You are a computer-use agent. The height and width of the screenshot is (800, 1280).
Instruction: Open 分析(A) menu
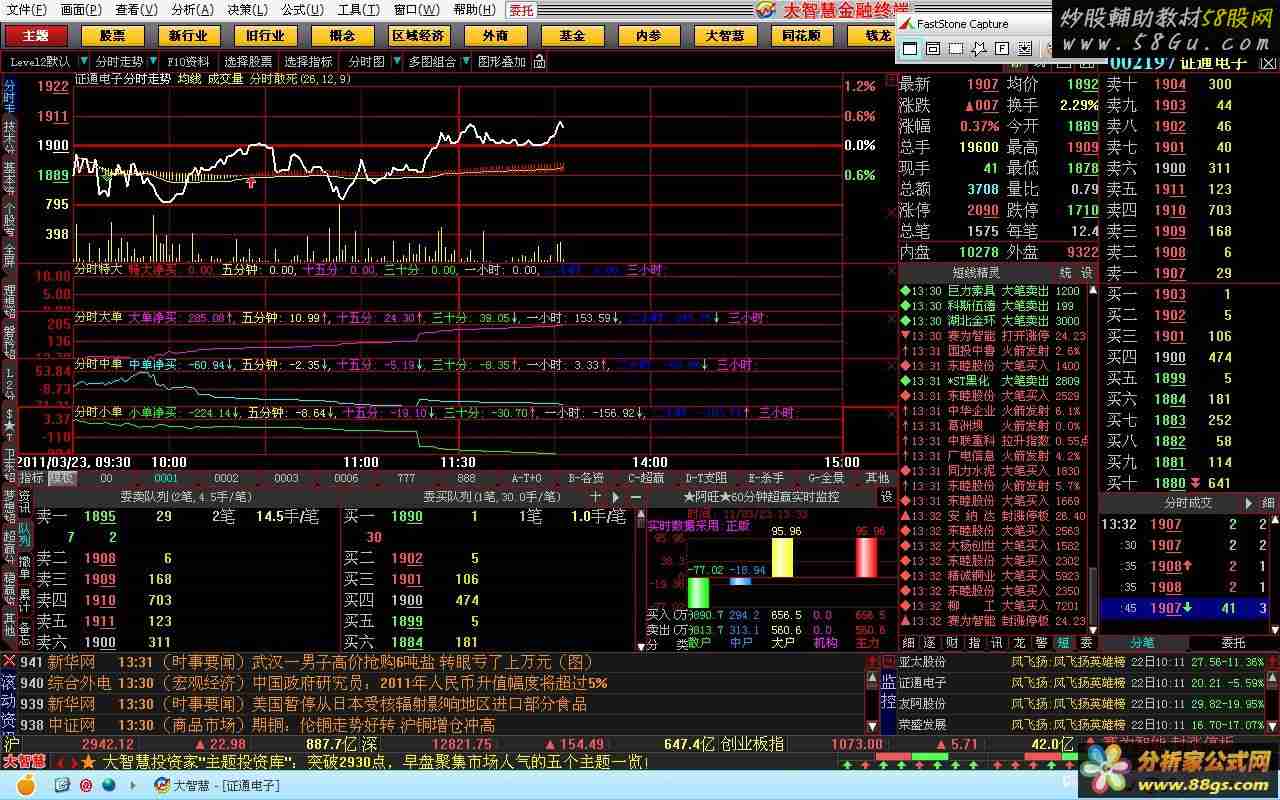click(x=192, y=9)
